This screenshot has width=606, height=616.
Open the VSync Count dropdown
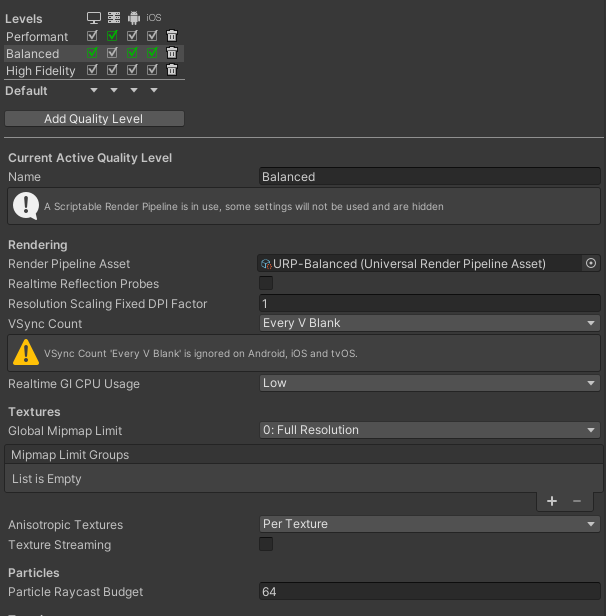tap(429, 323)
